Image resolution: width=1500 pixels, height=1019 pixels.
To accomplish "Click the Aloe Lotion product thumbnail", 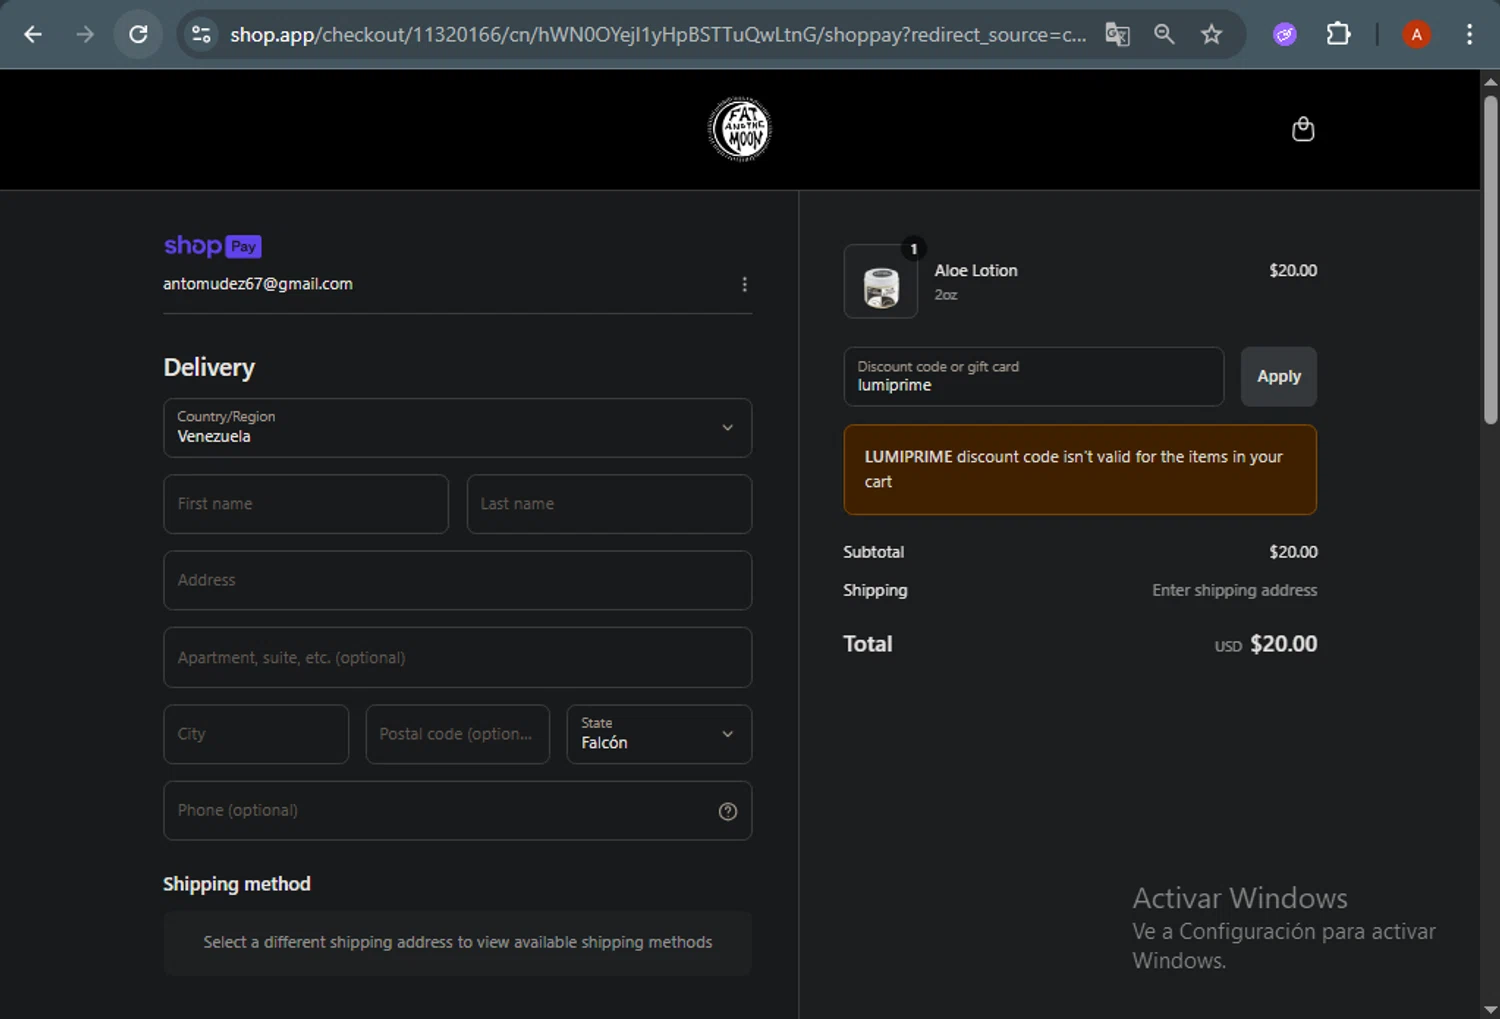I will pos(881,282).
